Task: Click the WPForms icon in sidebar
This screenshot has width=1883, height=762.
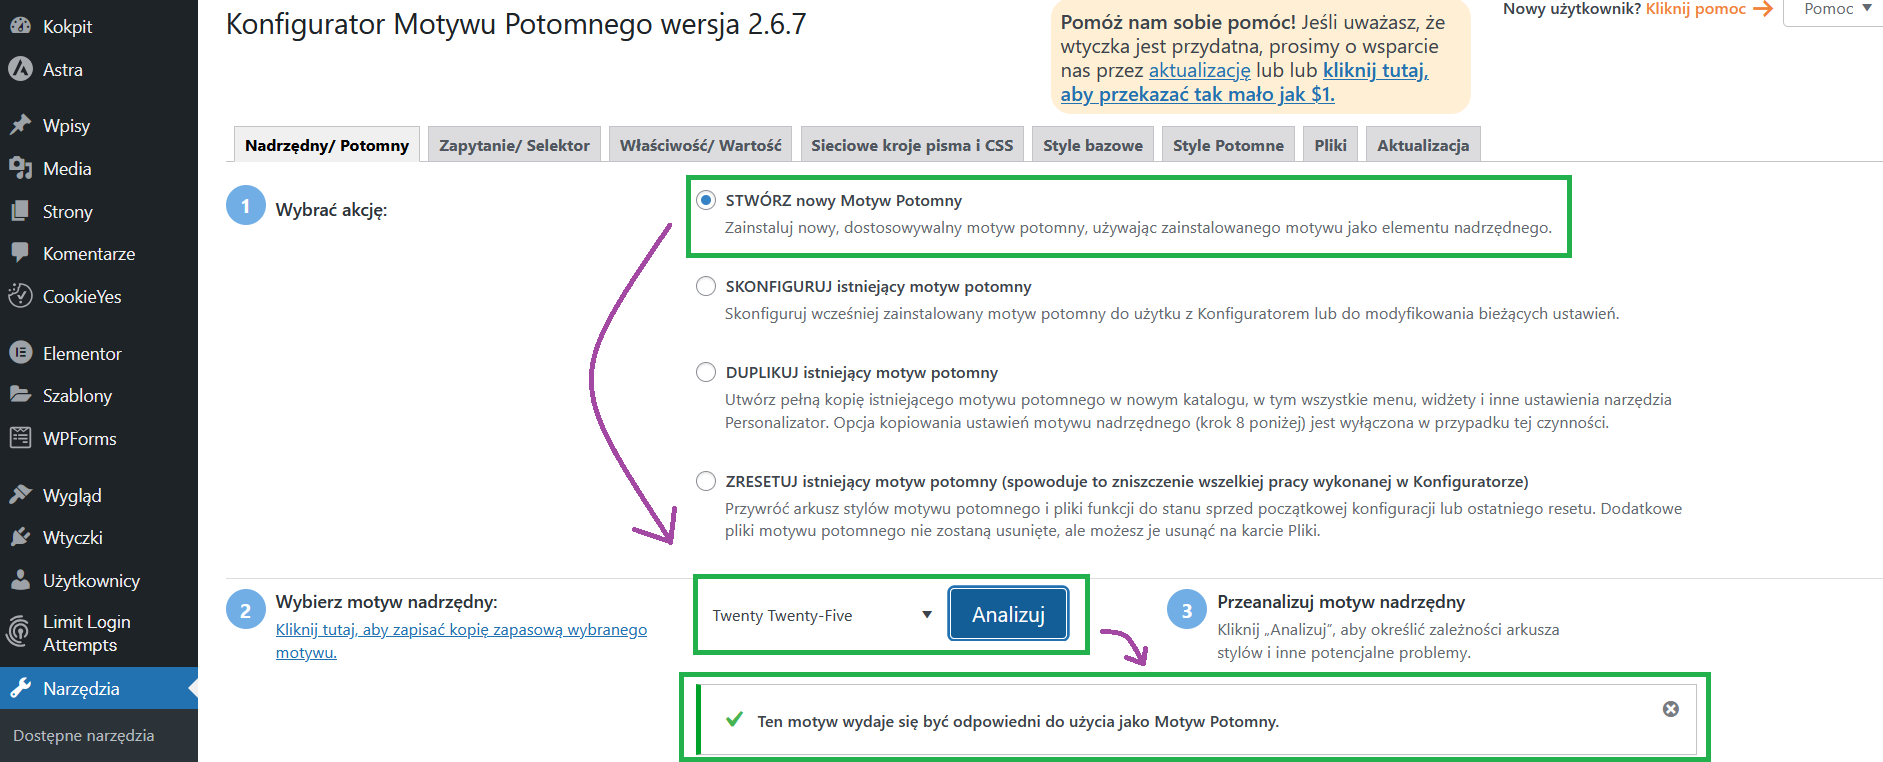Action: 20,438
